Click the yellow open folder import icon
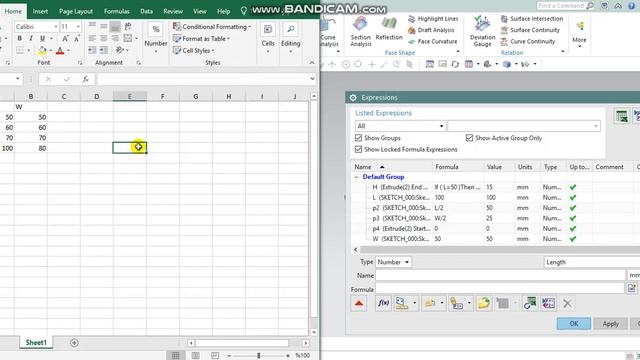The height and width of the screenshot is (360, 640). (484, 303)
